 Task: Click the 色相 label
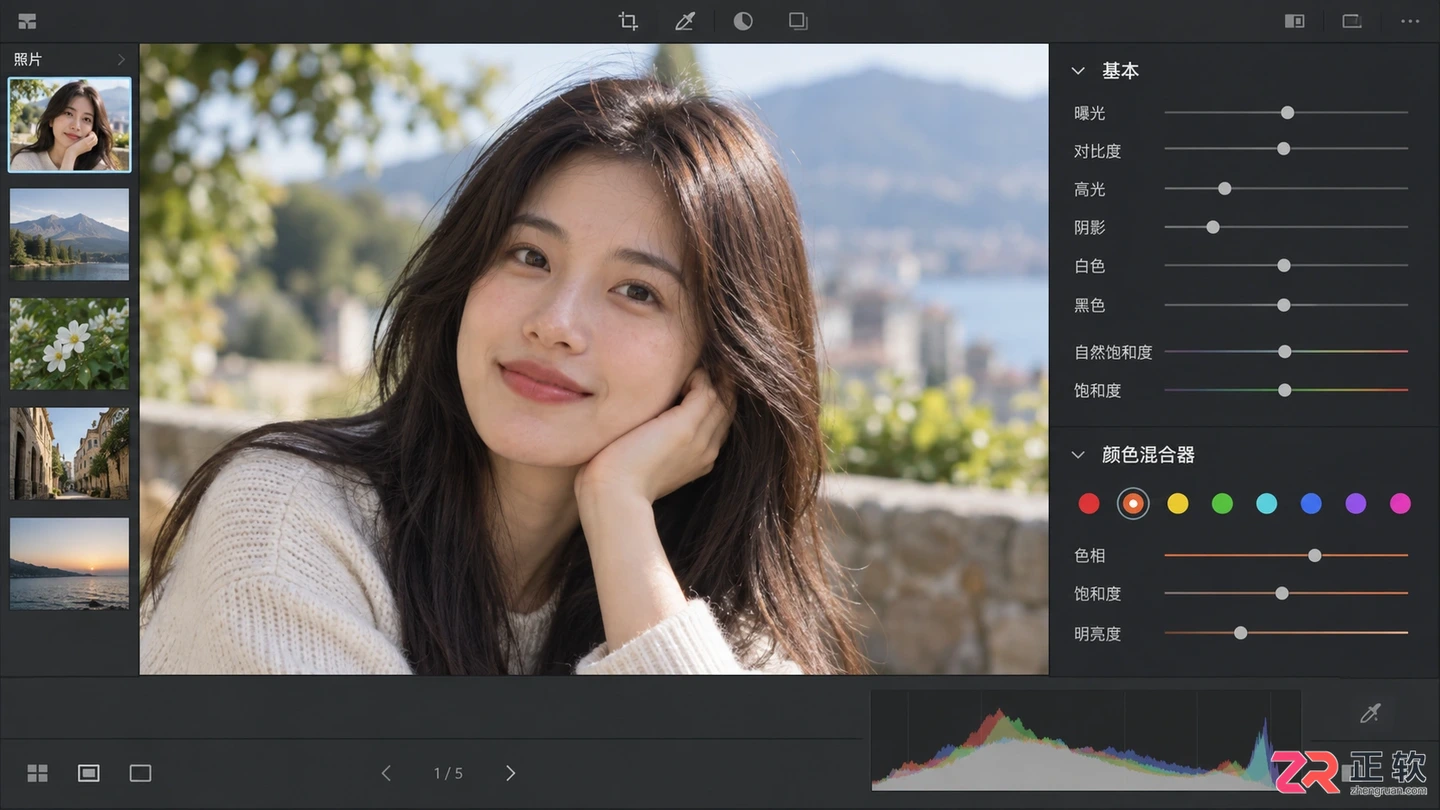click(1090, 555)
